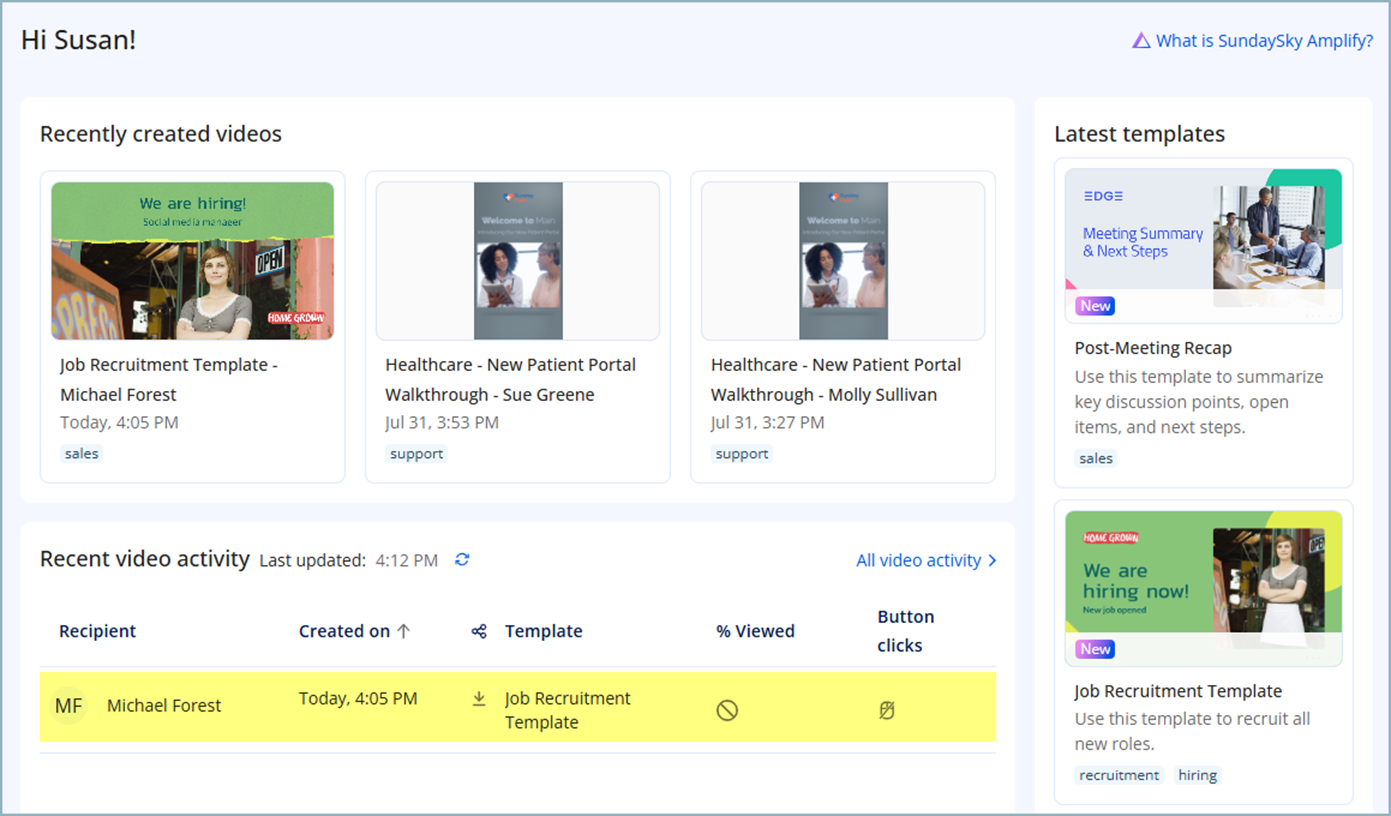
Task: Click the MF avatar circle
Action: 68,706
